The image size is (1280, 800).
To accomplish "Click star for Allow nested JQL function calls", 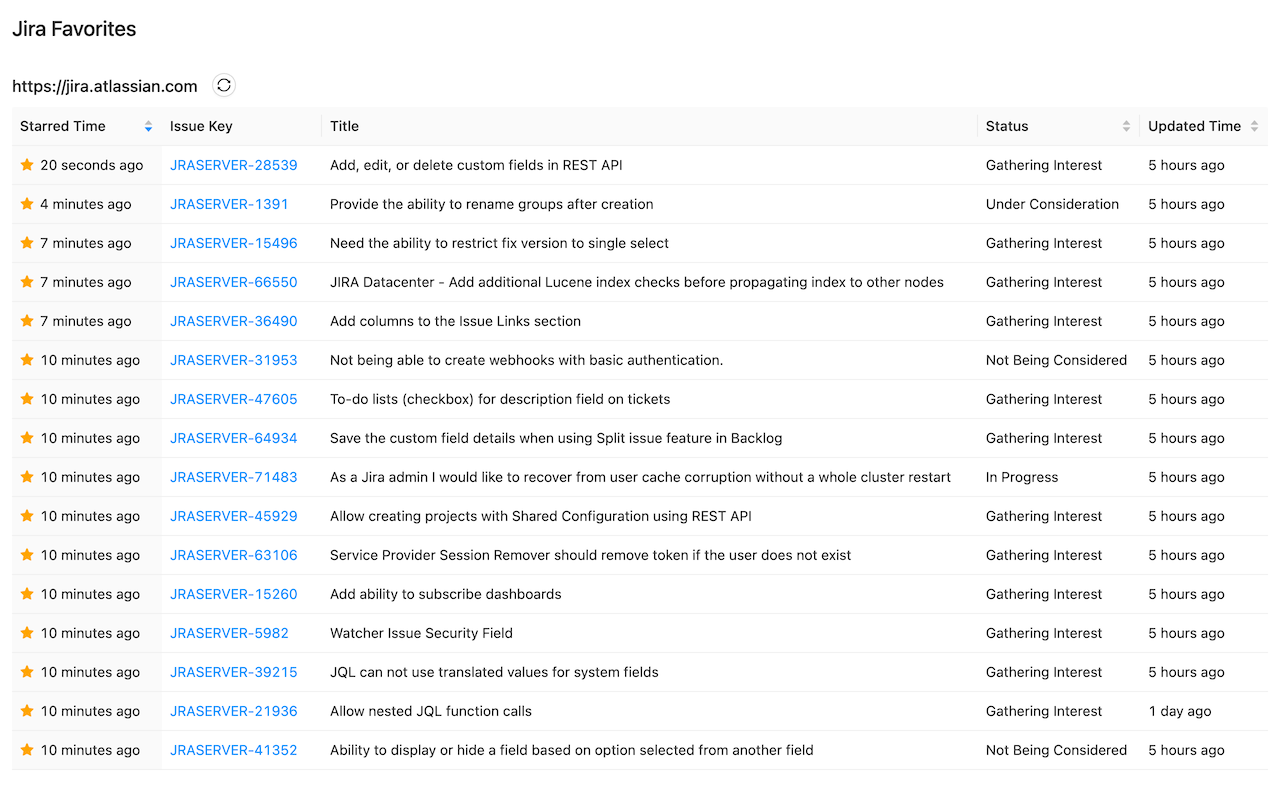I will click(27, 711).
